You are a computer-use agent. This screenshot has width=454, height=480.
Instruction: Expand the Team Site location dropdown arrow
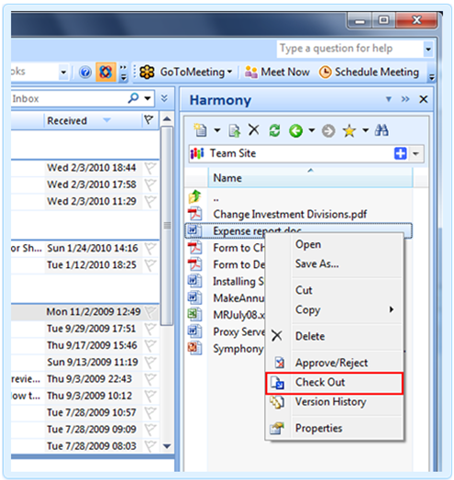pyautogui.click(x=416, y=154)
